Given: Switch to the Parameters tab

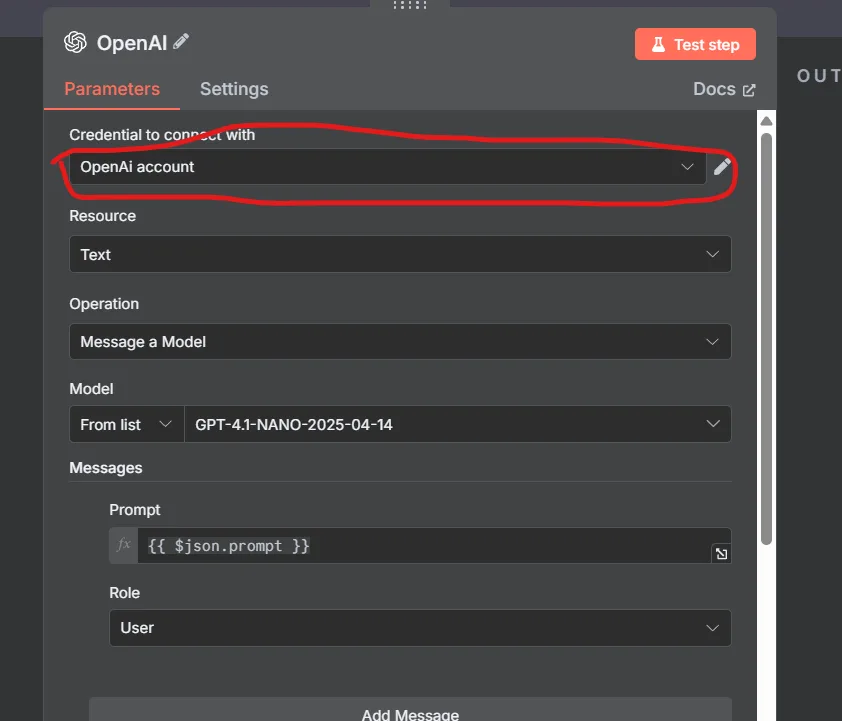Looking at the screenshot, I should pos(112,89).
